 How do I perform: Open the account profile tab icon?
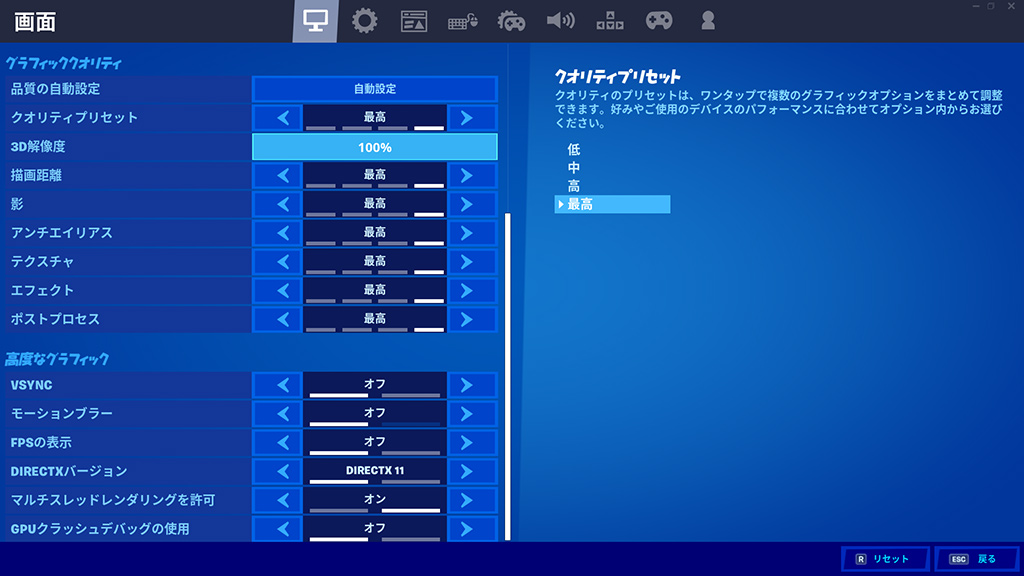tap(708, 21)
